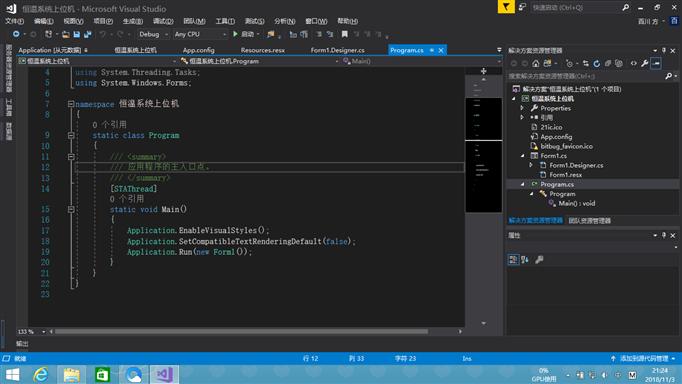Open the Windows Store taskbar icon
682x384 pixels.
pos(103,374)
